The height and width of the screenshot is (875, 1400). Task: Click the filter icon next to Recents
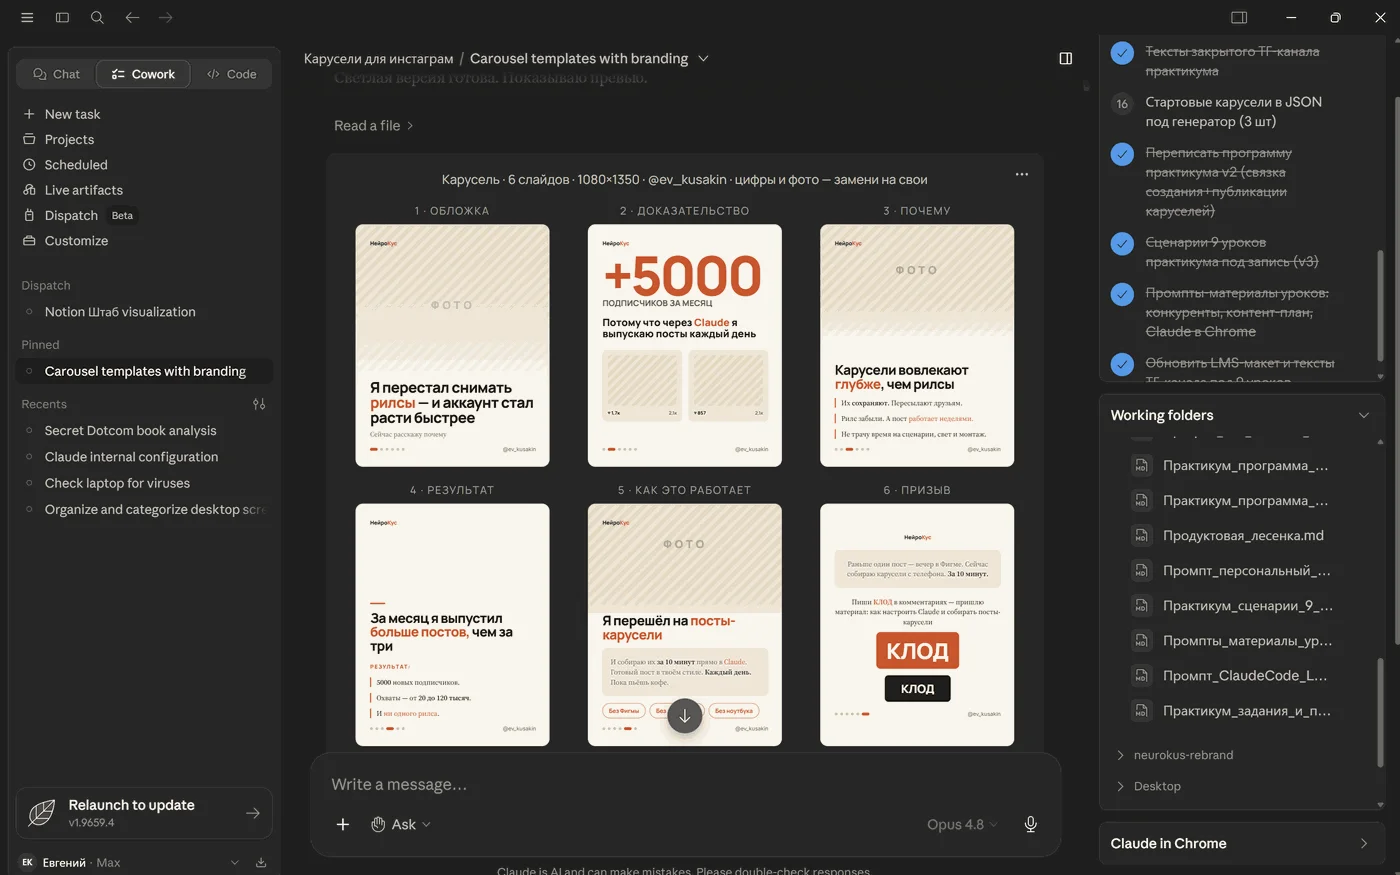click(259, 404)
